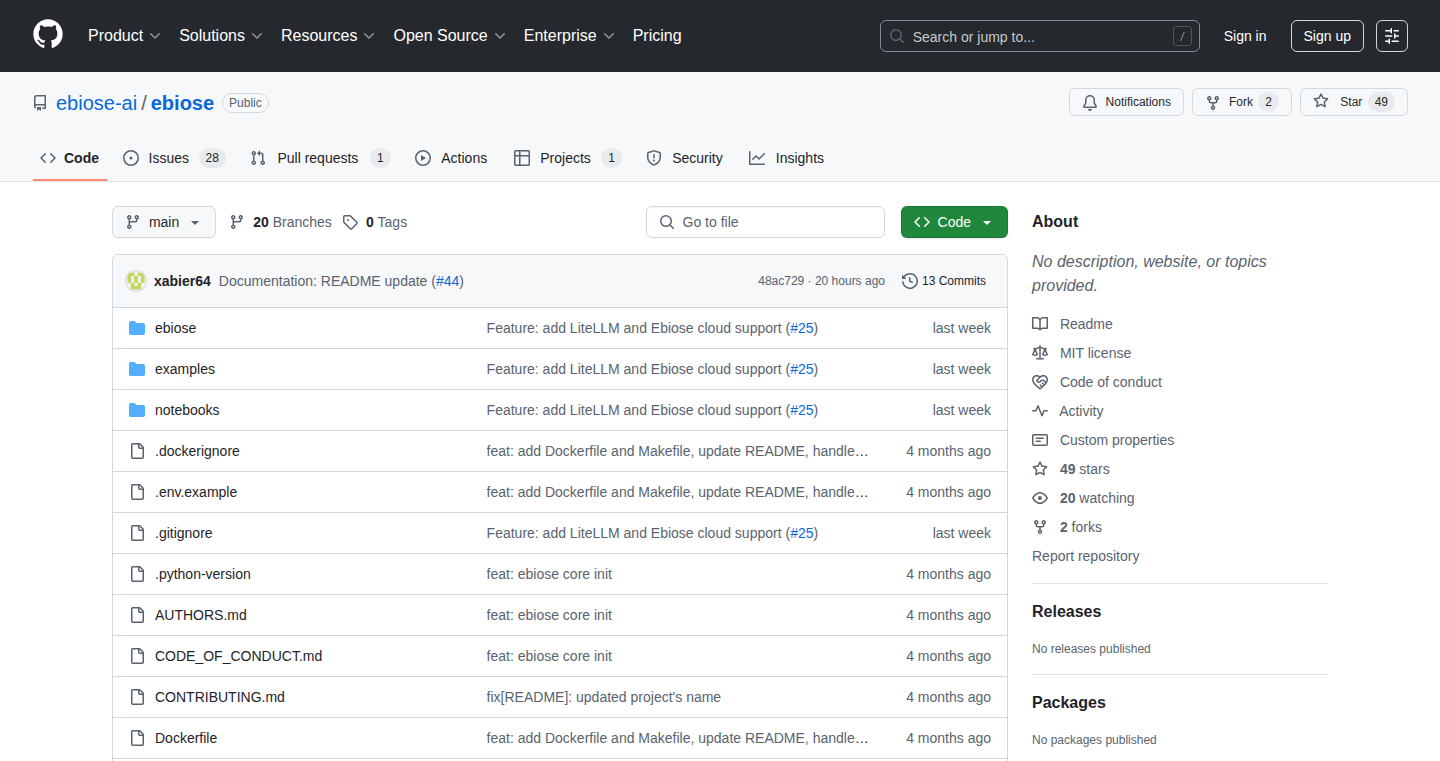Image resolution: width=1440 pixels, height=761 pixels.
Task: Open commit message 'fix[README]: updated project's name'
Action: (604, 697)
